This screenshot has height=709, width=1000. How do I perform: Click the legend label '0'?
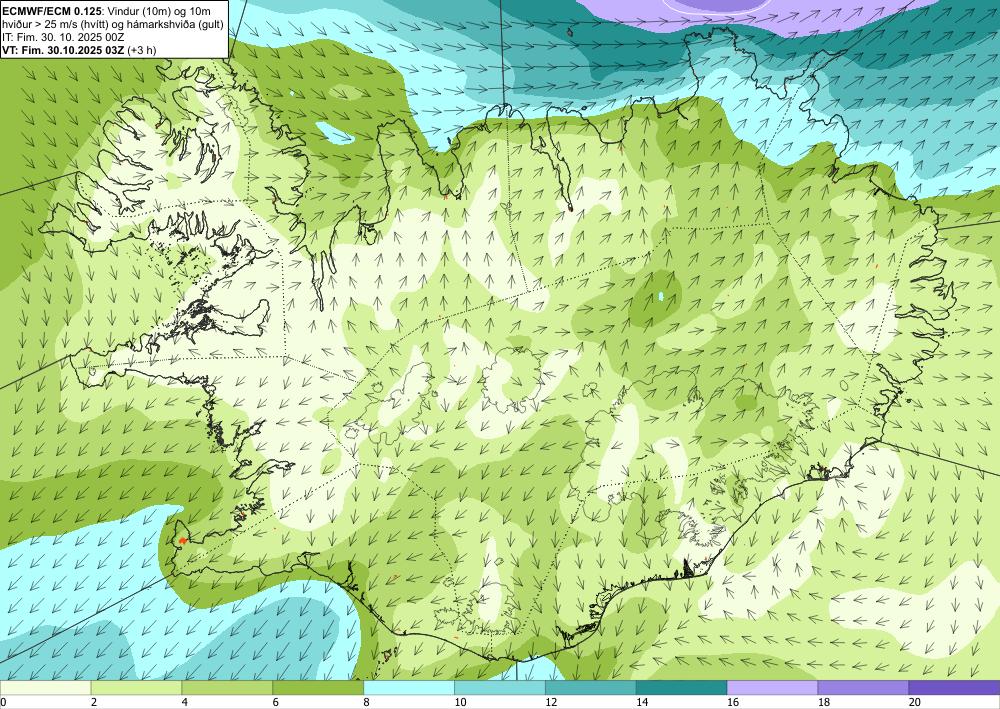(x=3, y=702)
